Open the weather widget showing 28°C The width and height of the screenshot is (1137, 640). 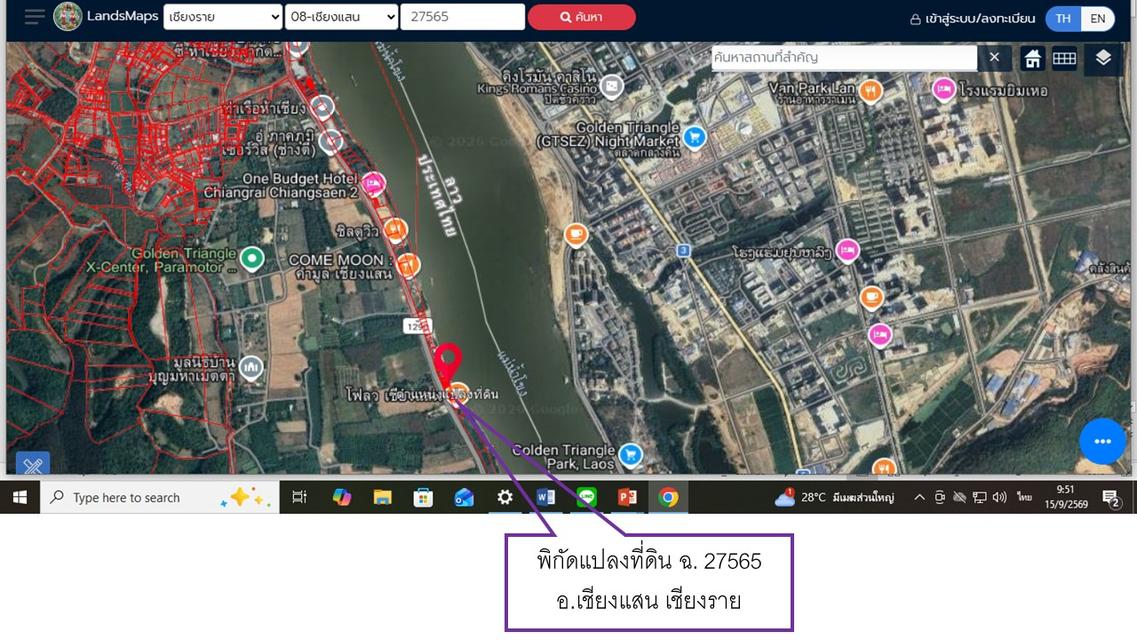[x=835, y=497]
